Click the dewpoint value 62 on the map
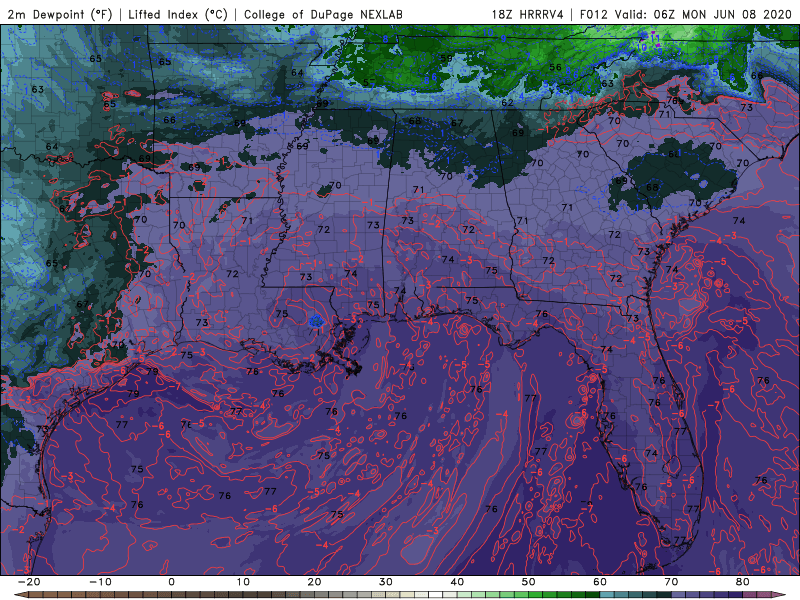The height and width of the screenshot is (600, 800). pos(507,103)
